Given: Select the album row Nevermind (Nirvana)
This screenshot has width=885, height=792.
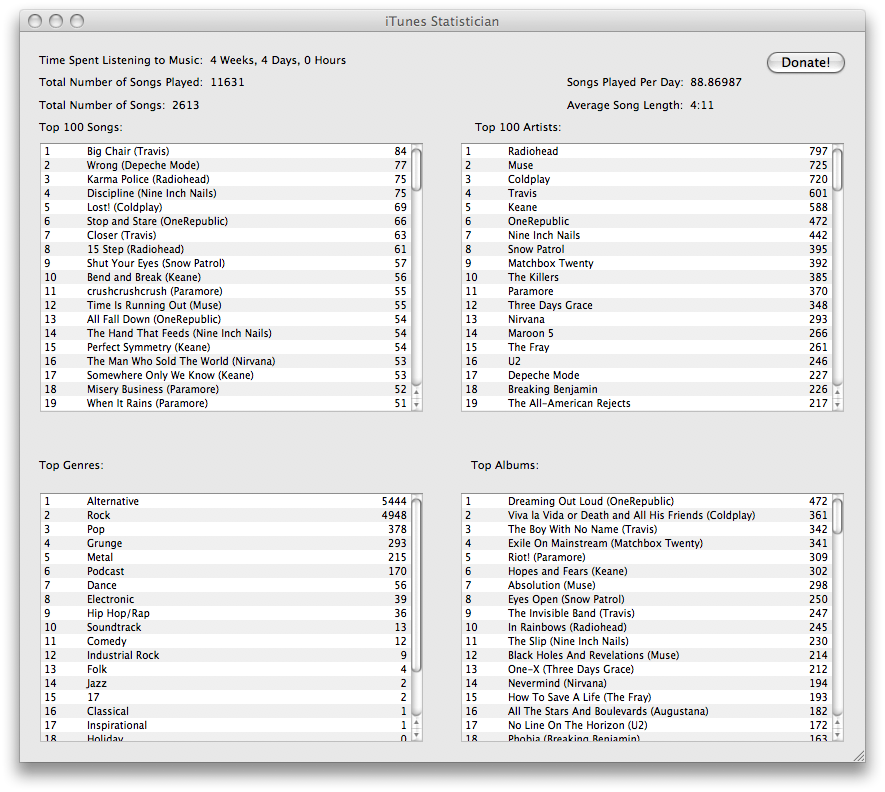Looking at the screenshot, I should tap(647, 683).
